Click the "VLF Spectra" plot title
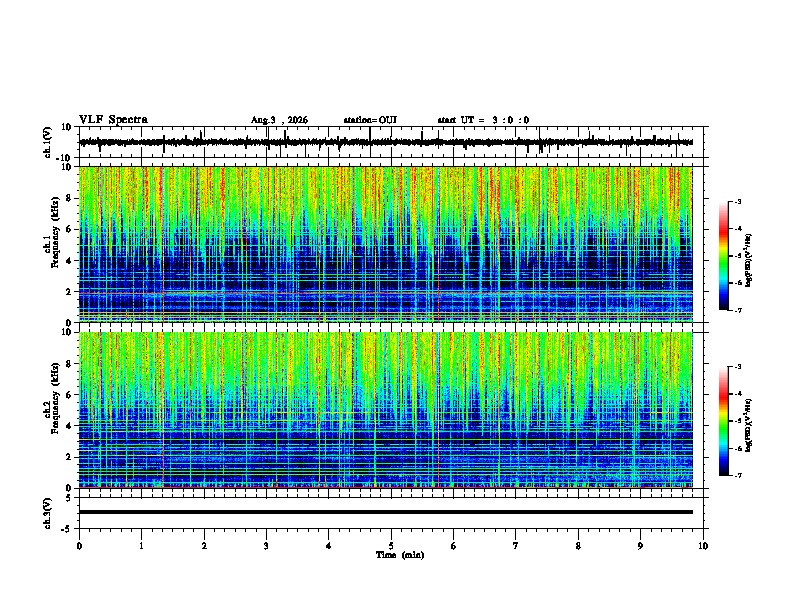Viewport: 792px width, 612px height. pyautogui.click(x=113, y=120)
